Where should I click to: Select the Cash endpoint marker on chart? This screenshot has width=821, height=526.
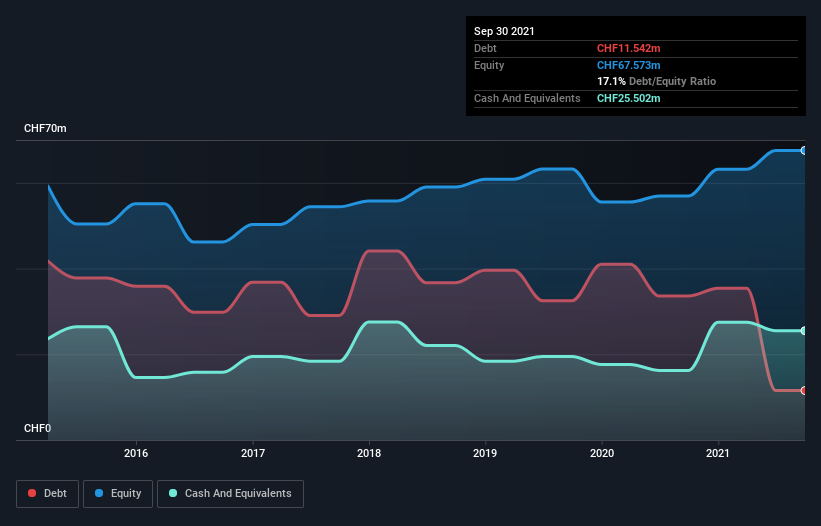(803, 331)
